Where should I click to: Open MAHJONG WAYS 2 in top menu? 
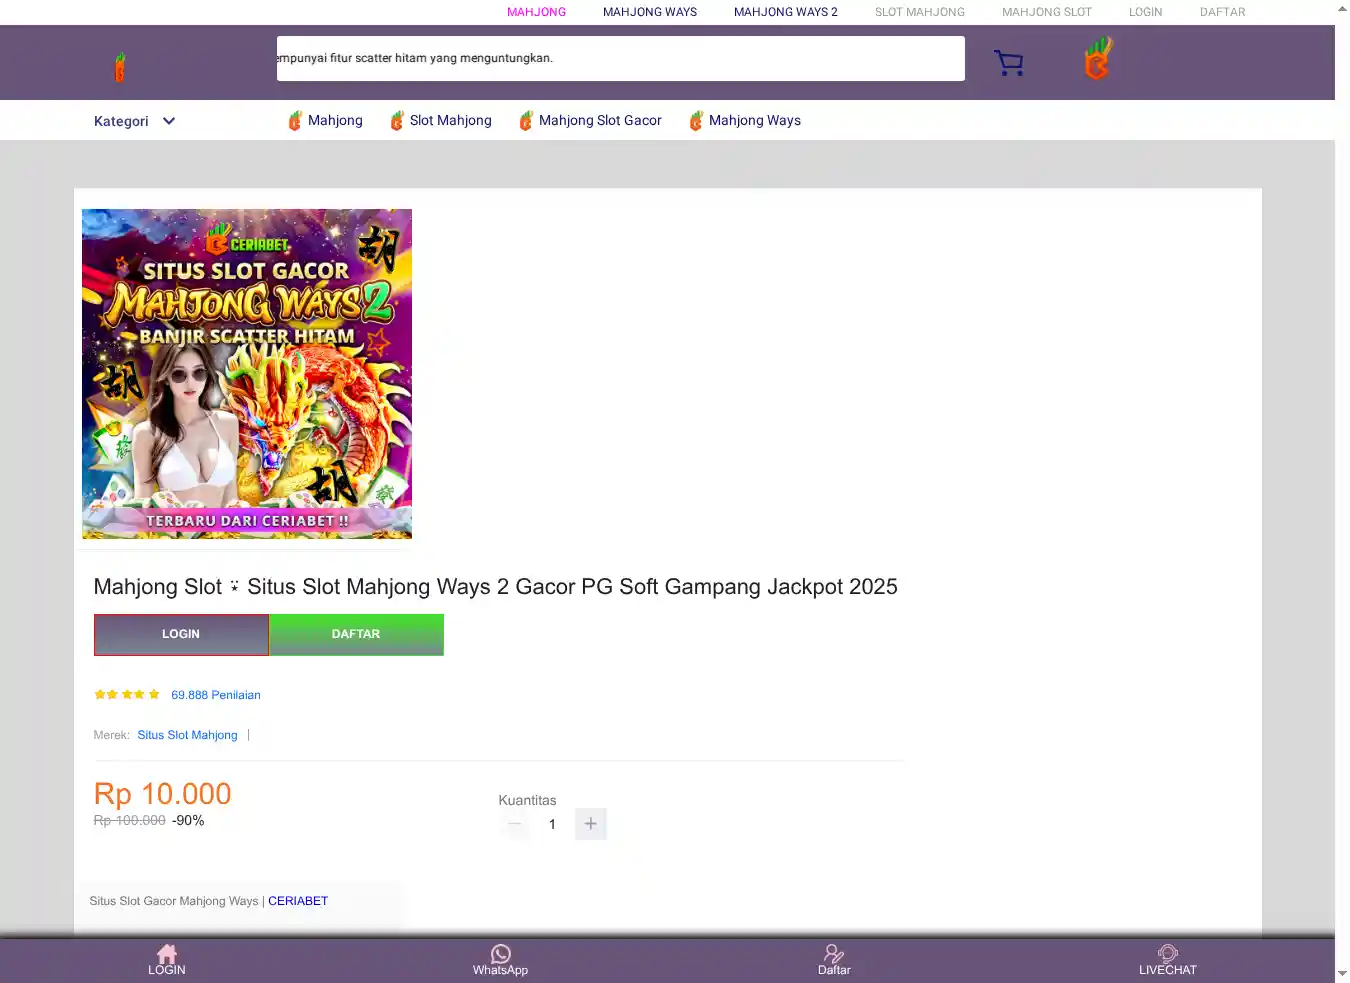[x=785, y=12]
